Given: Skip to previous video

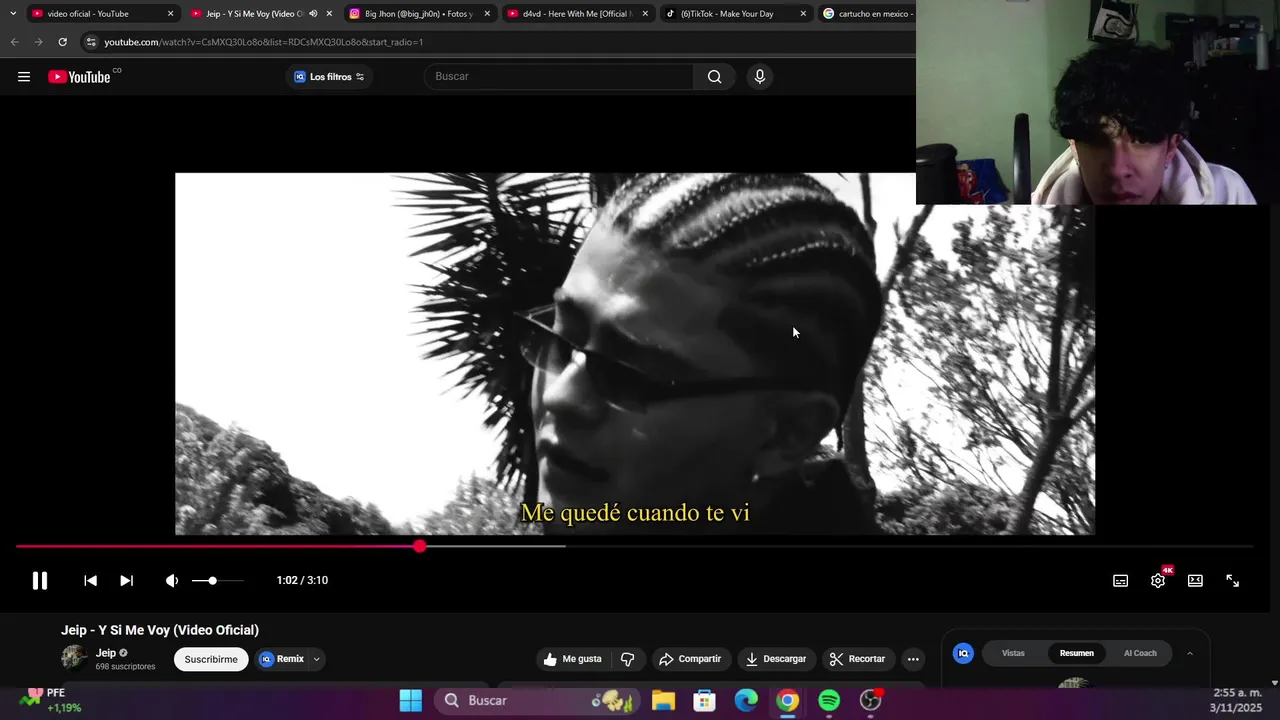Looking at the screenshot, I should click(90, 580).
